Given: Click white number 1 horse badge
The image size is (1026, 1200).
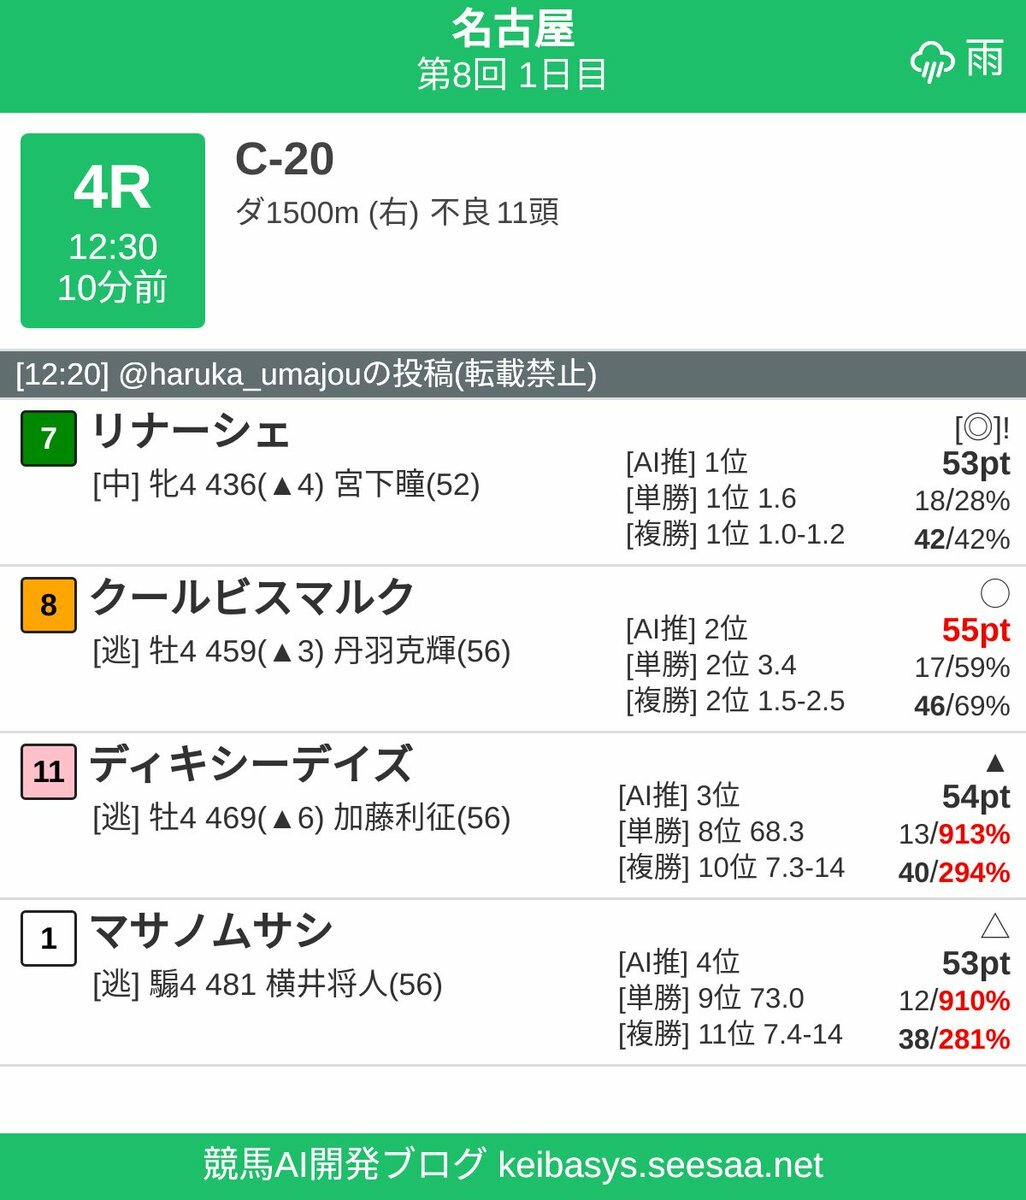Looking at the screenshot, I should point(48,938).
